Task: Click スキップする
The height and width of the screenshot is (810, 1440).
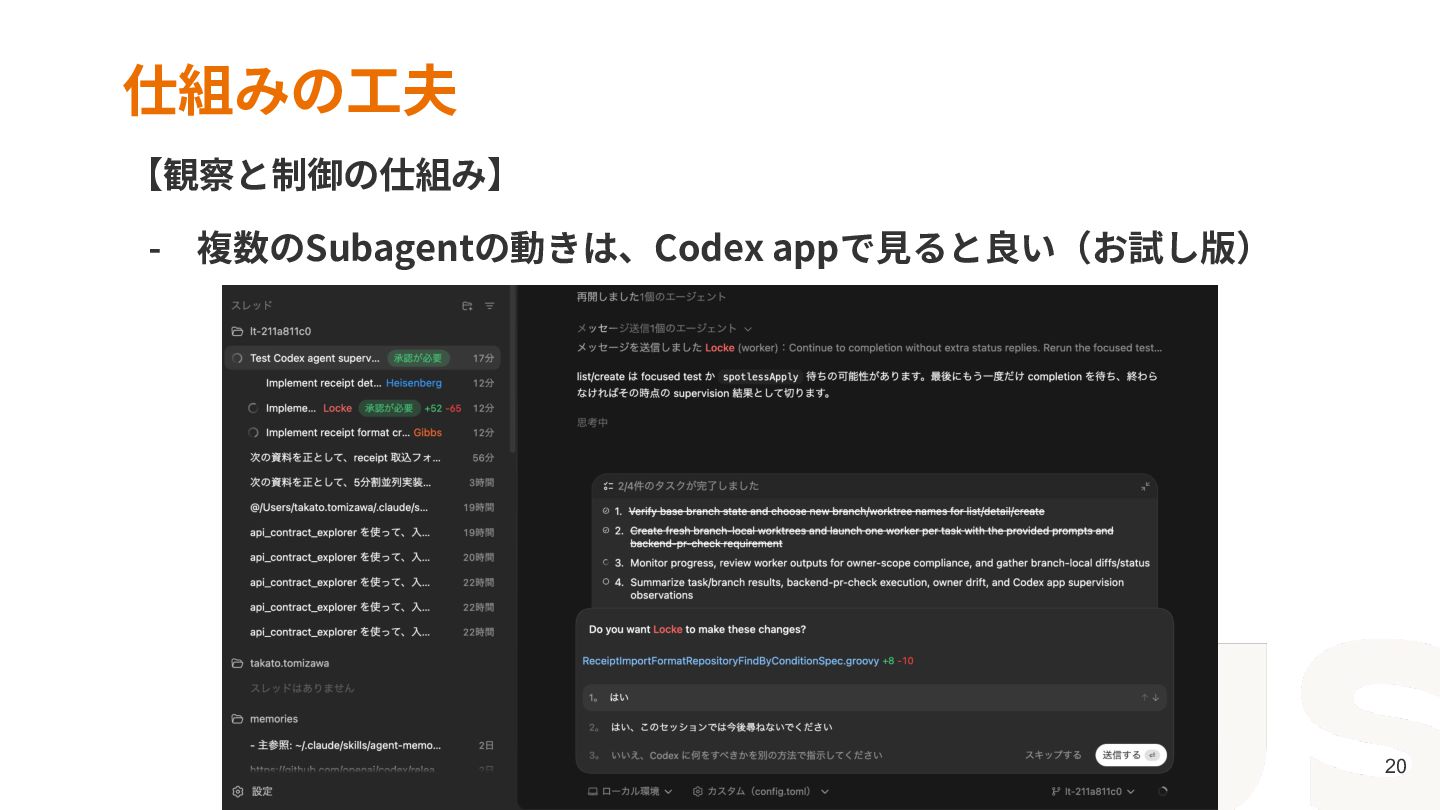Action: (1053, 755)
